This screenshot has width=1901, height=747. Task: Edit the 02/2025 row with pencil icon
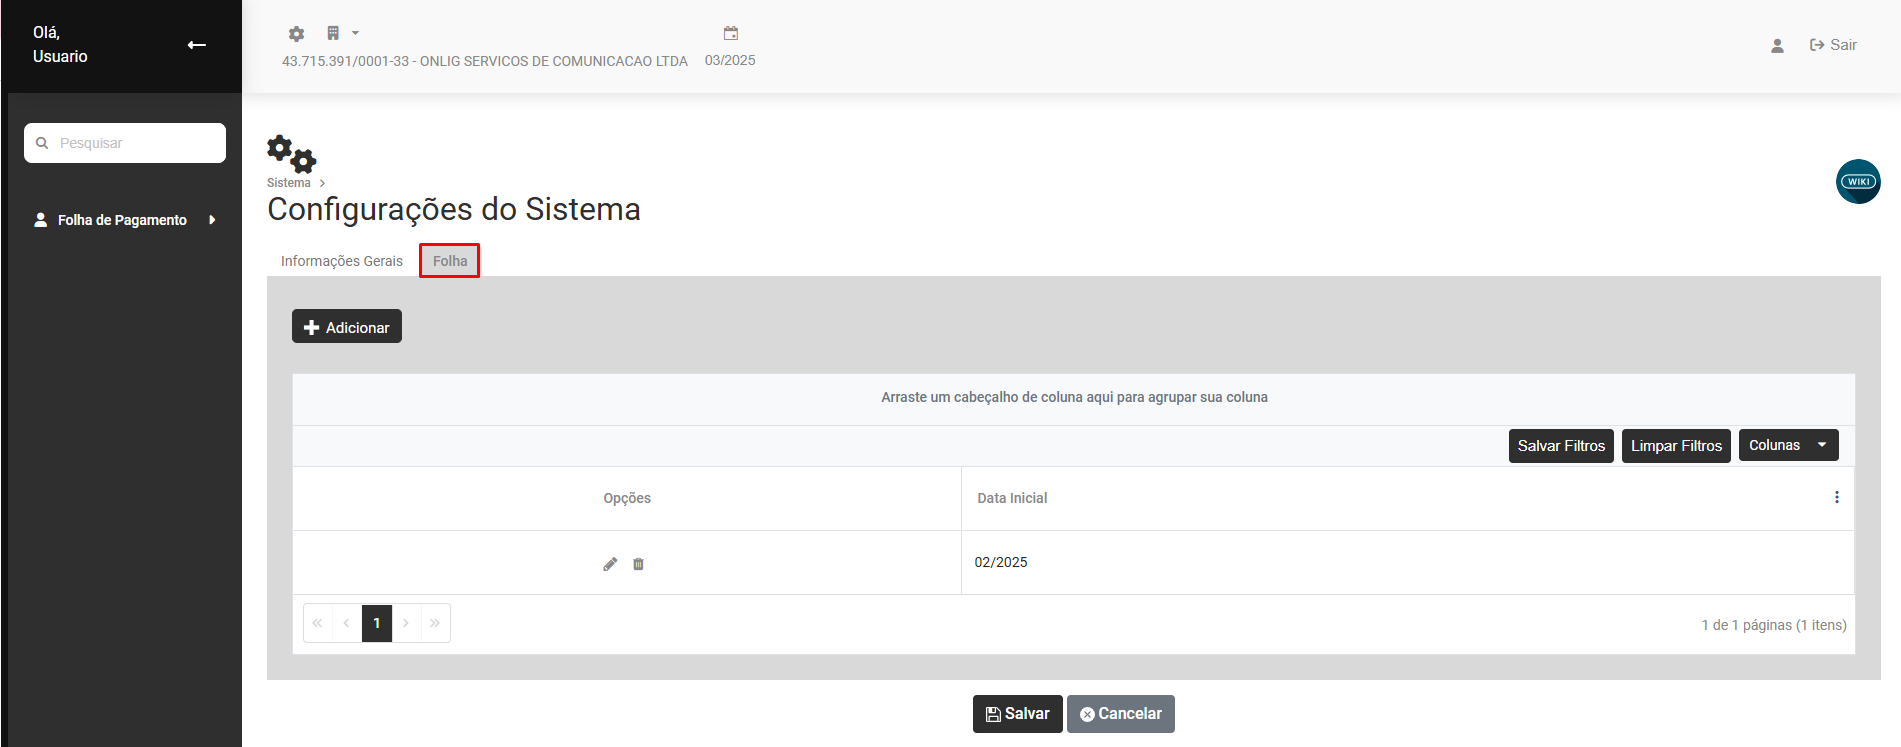click(x=610, y=564)
